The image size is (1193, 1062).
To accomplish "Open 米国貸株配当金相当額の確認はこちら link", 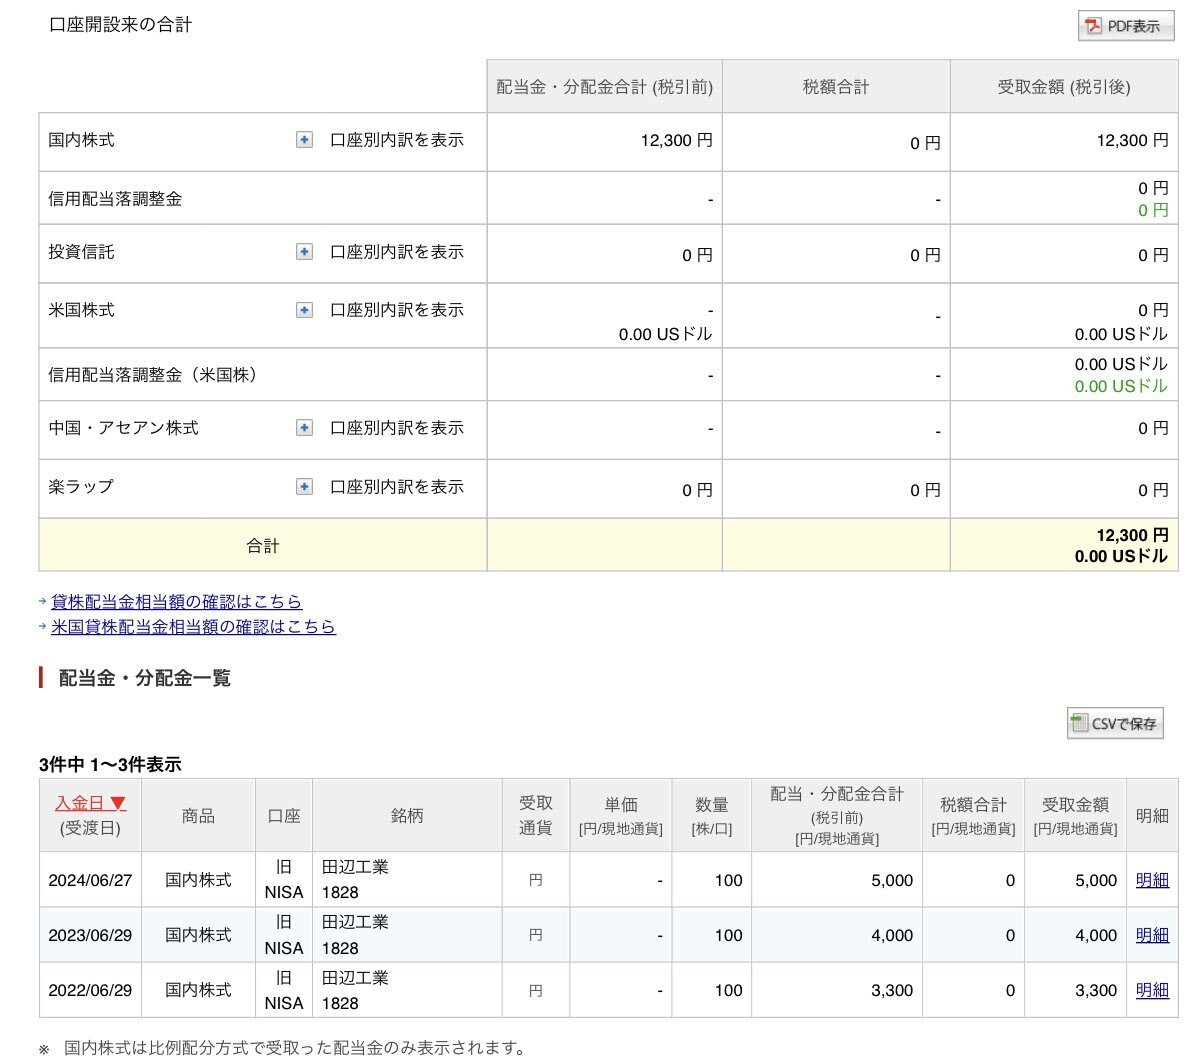I will [193, 627].
